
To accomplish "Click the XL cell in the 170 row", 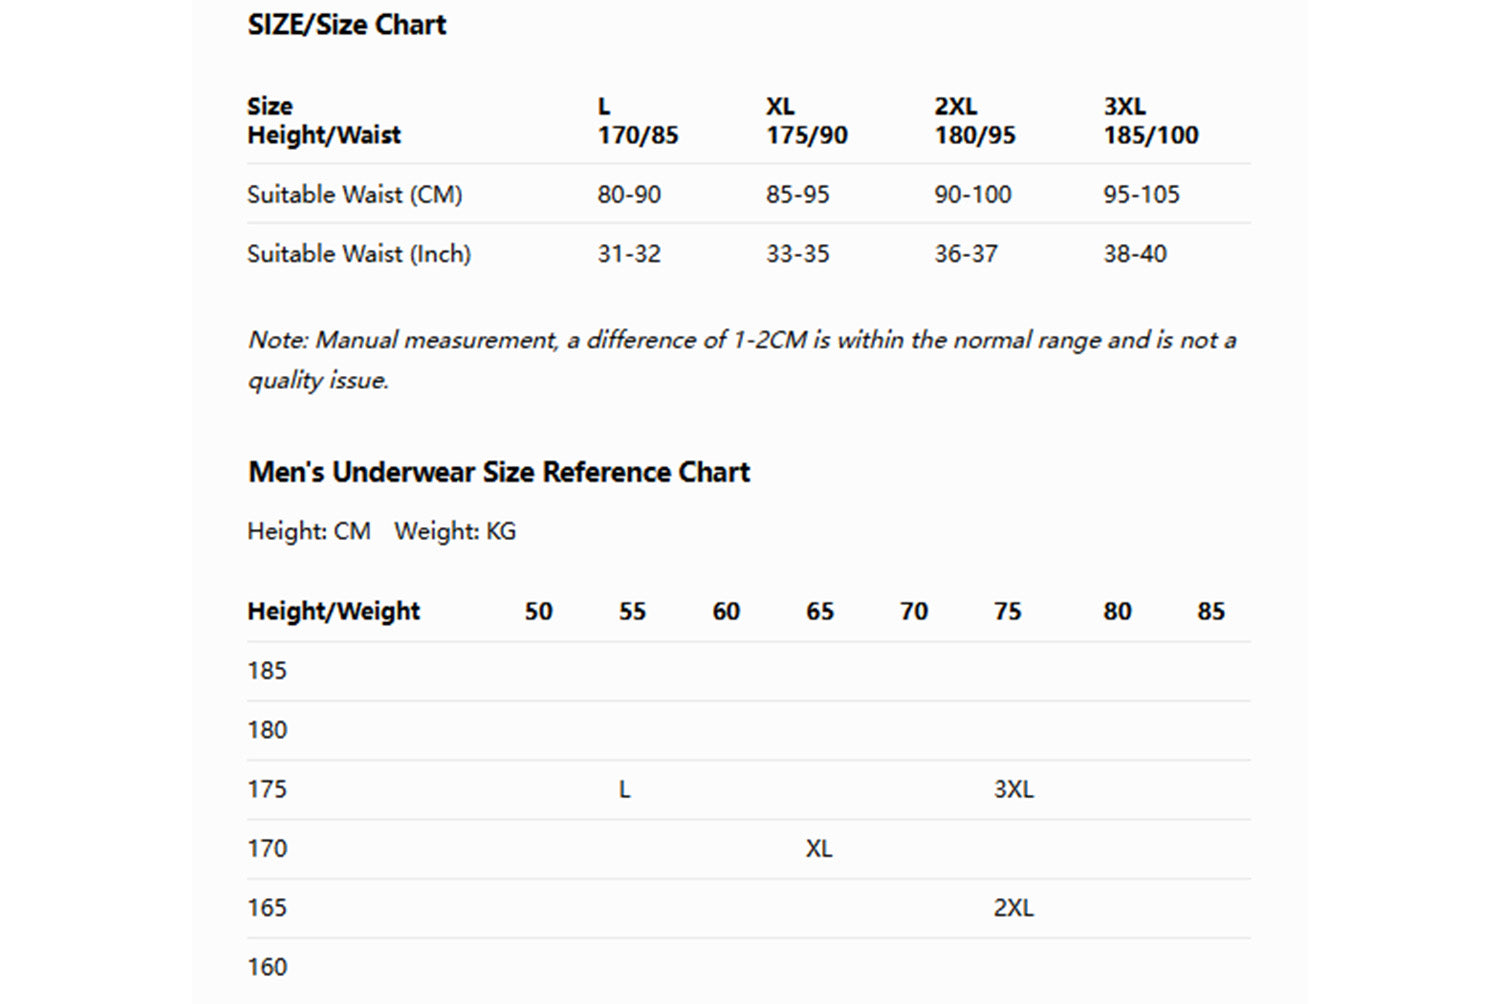I will click(x=818, y=848).
